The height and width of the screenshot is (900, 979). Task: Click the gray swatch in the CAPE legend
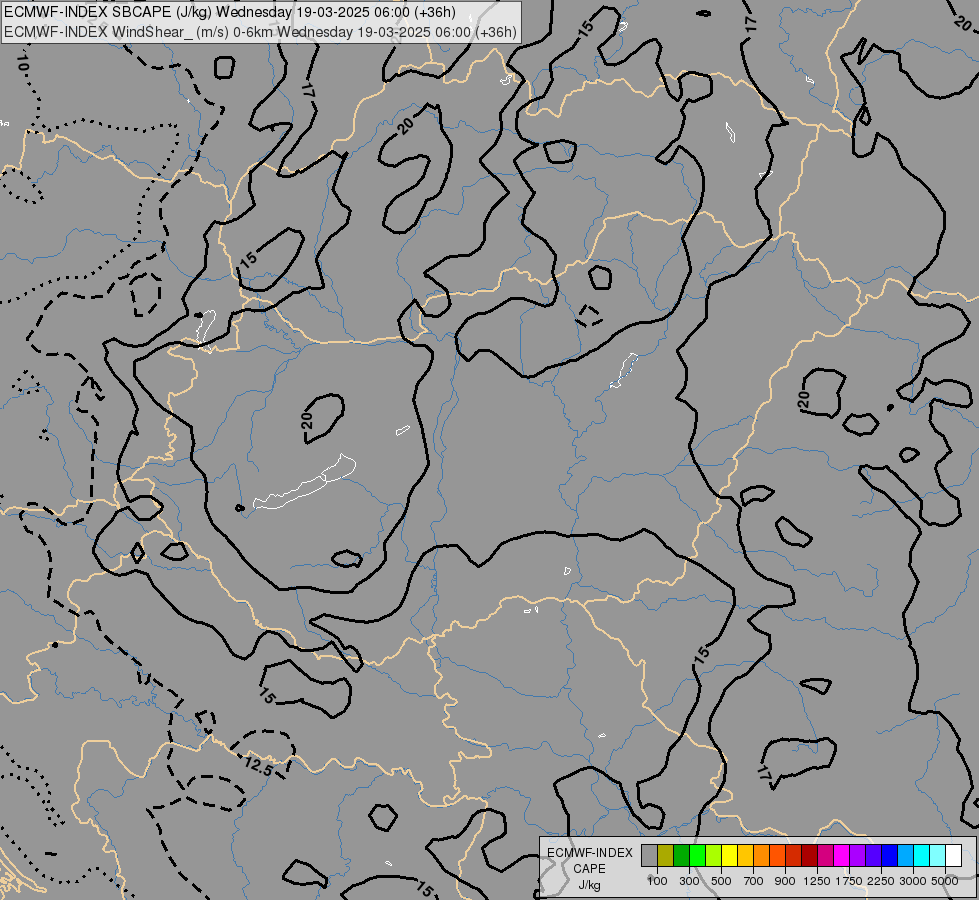pyautogui.click(x=649, y=856)
